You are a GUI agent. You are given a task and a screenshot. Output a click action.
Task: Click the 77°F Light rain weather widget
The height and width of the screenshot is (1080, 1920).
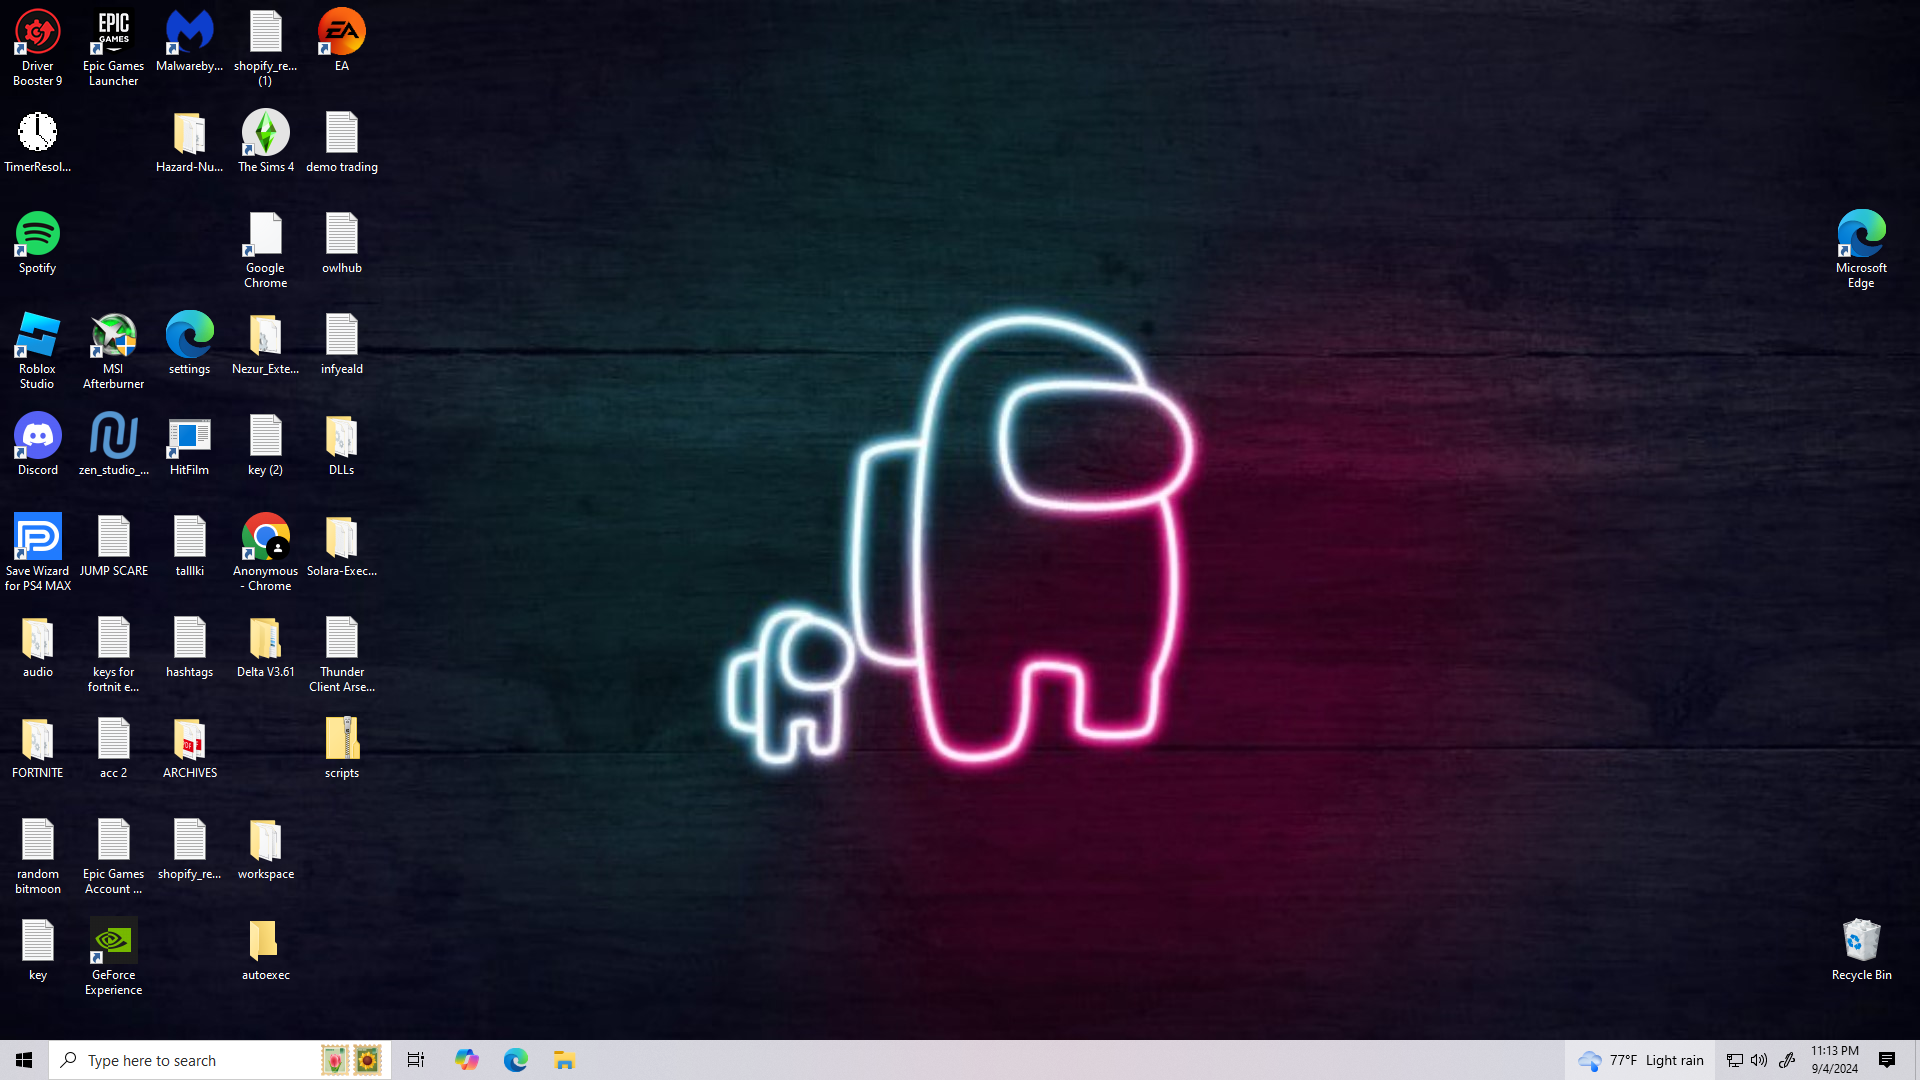point(1641,1060)
